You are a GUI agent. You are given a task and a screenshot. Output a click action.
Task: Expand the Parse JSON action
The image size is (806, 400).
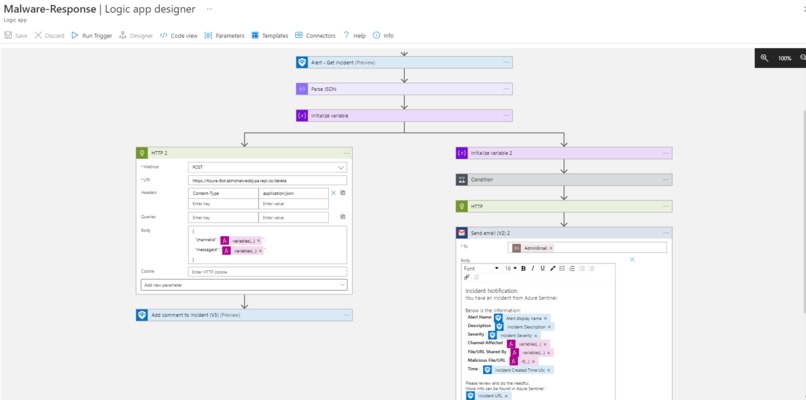point(404,89)
